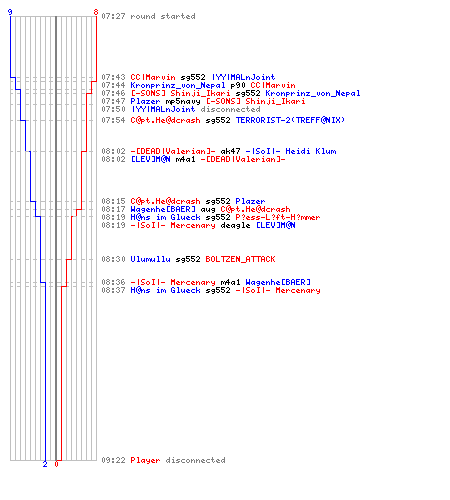Click P?ess-L?ft-H?mmer victim name

click(x=278, y=217)
